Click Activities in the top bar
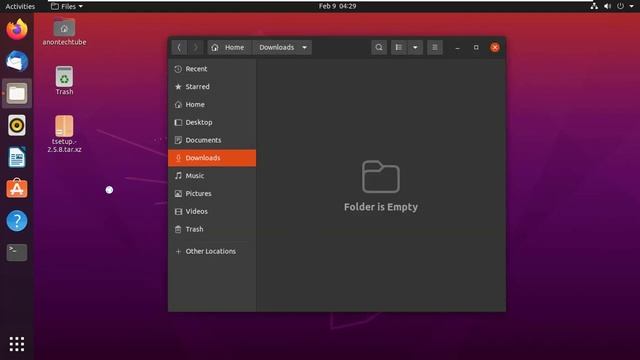This screenshot has width=640, height=360. (x=20, y=6)
